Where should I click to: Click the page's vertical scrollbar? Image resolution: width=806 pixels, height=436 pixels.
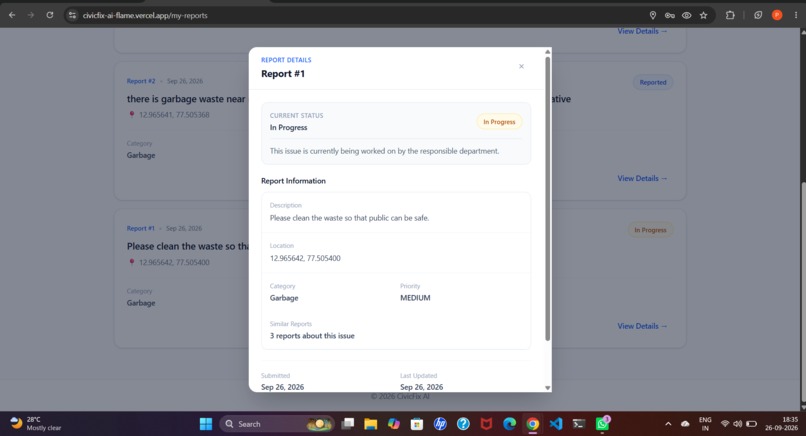coord(803,293)
